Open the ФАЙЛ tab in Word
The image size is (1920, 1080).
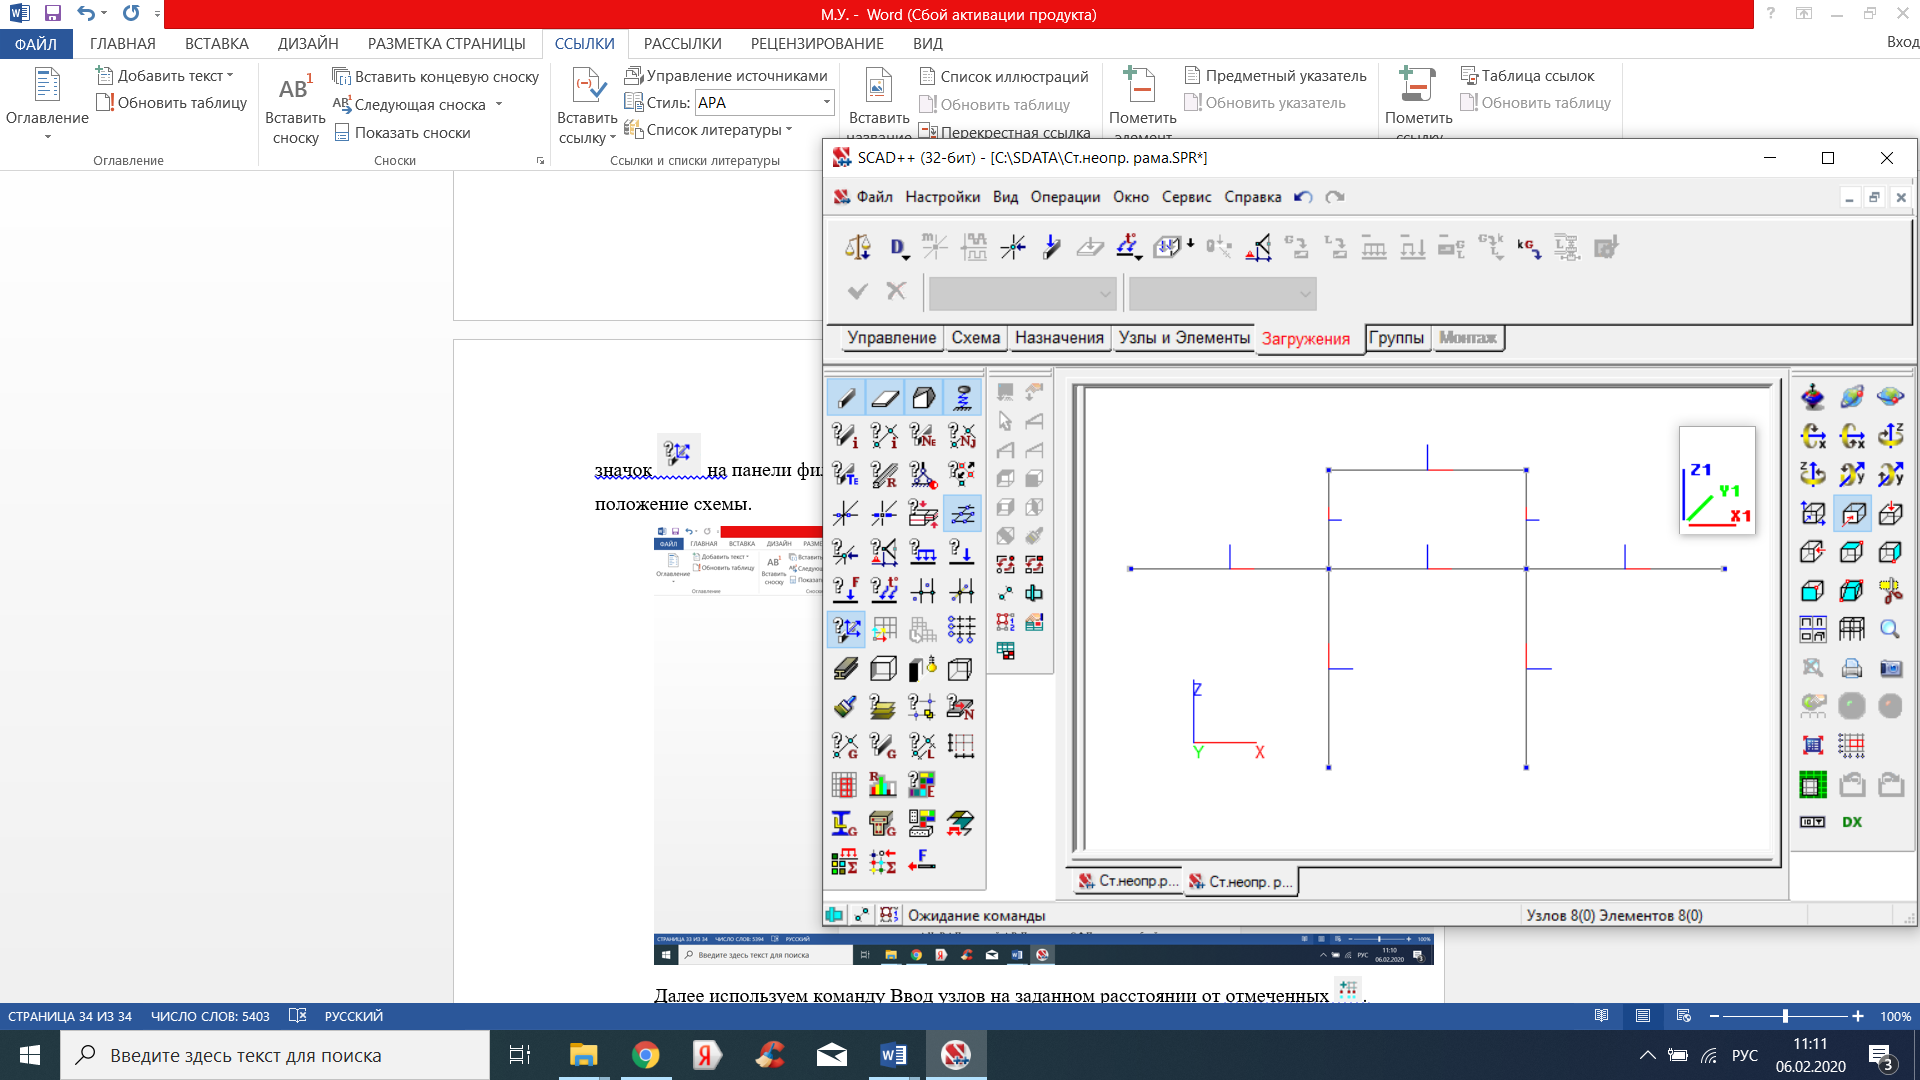tap(35, 44)
